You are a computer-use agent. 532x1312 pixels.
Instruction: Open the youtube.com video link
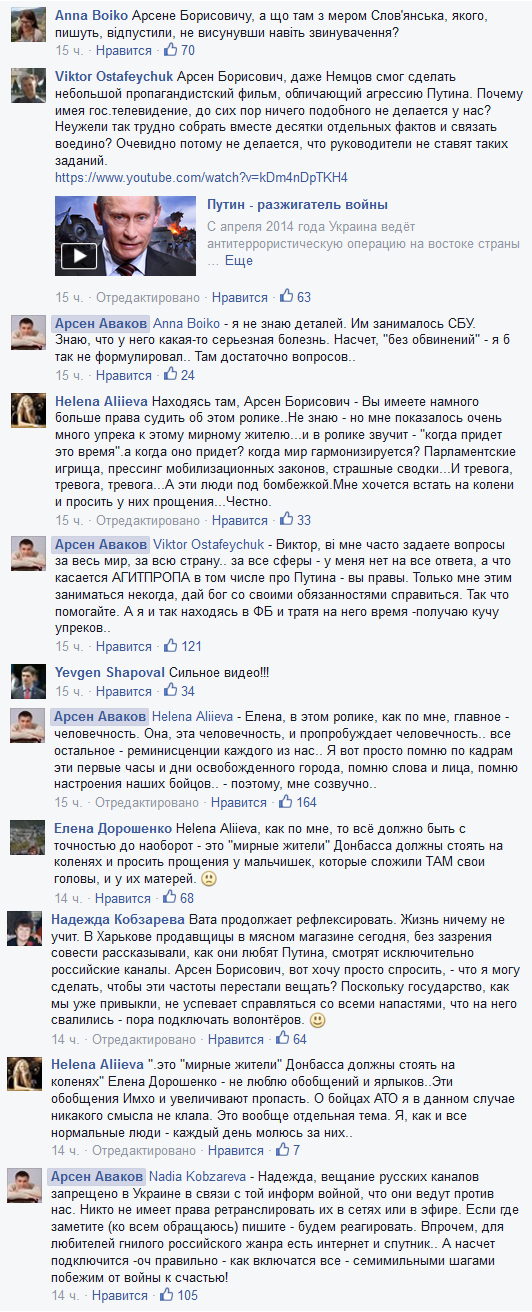coord(201,177)
